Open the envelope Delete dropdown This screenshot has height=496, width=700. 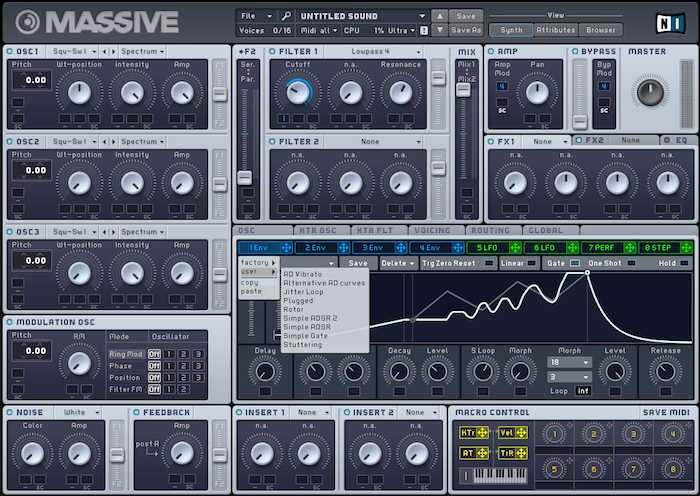(x=399, y=263)
